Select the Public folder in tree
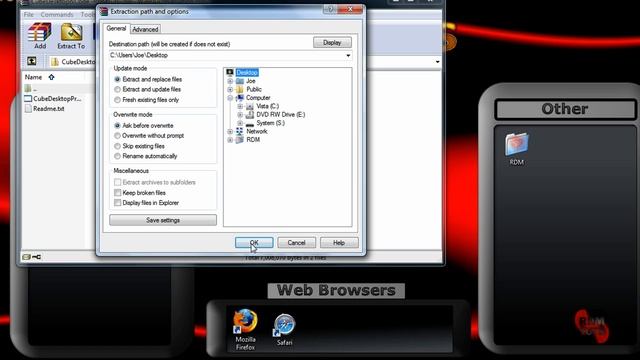This screenshot has width=640, height=360. [x=253, y=89]
